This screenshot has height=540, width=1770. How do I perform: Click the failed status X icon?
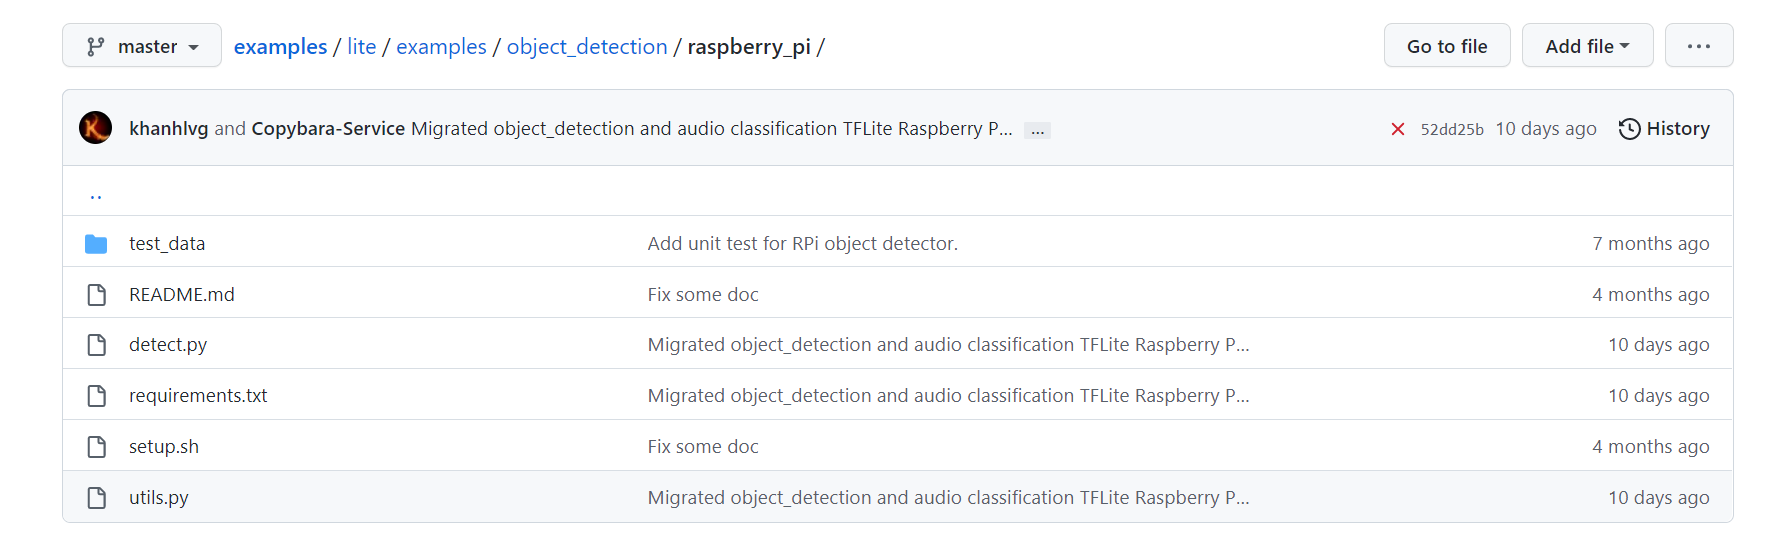pyautogui.click(x=1398, y=129)
